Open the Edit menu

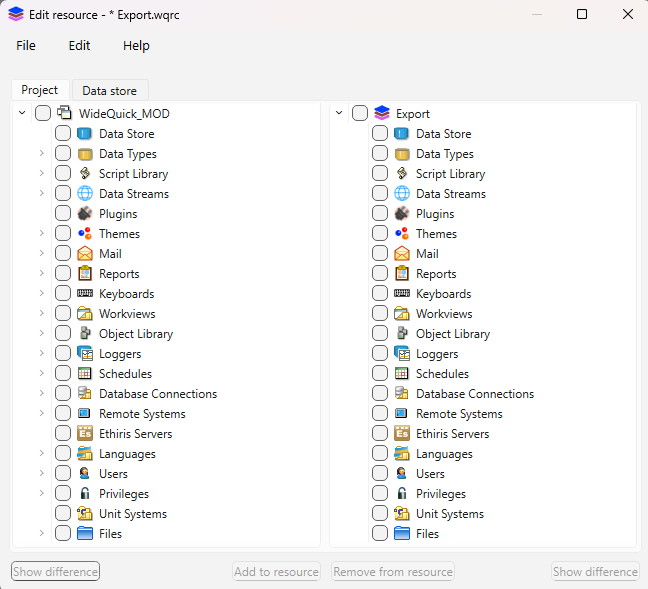click(x=79, y=45)
